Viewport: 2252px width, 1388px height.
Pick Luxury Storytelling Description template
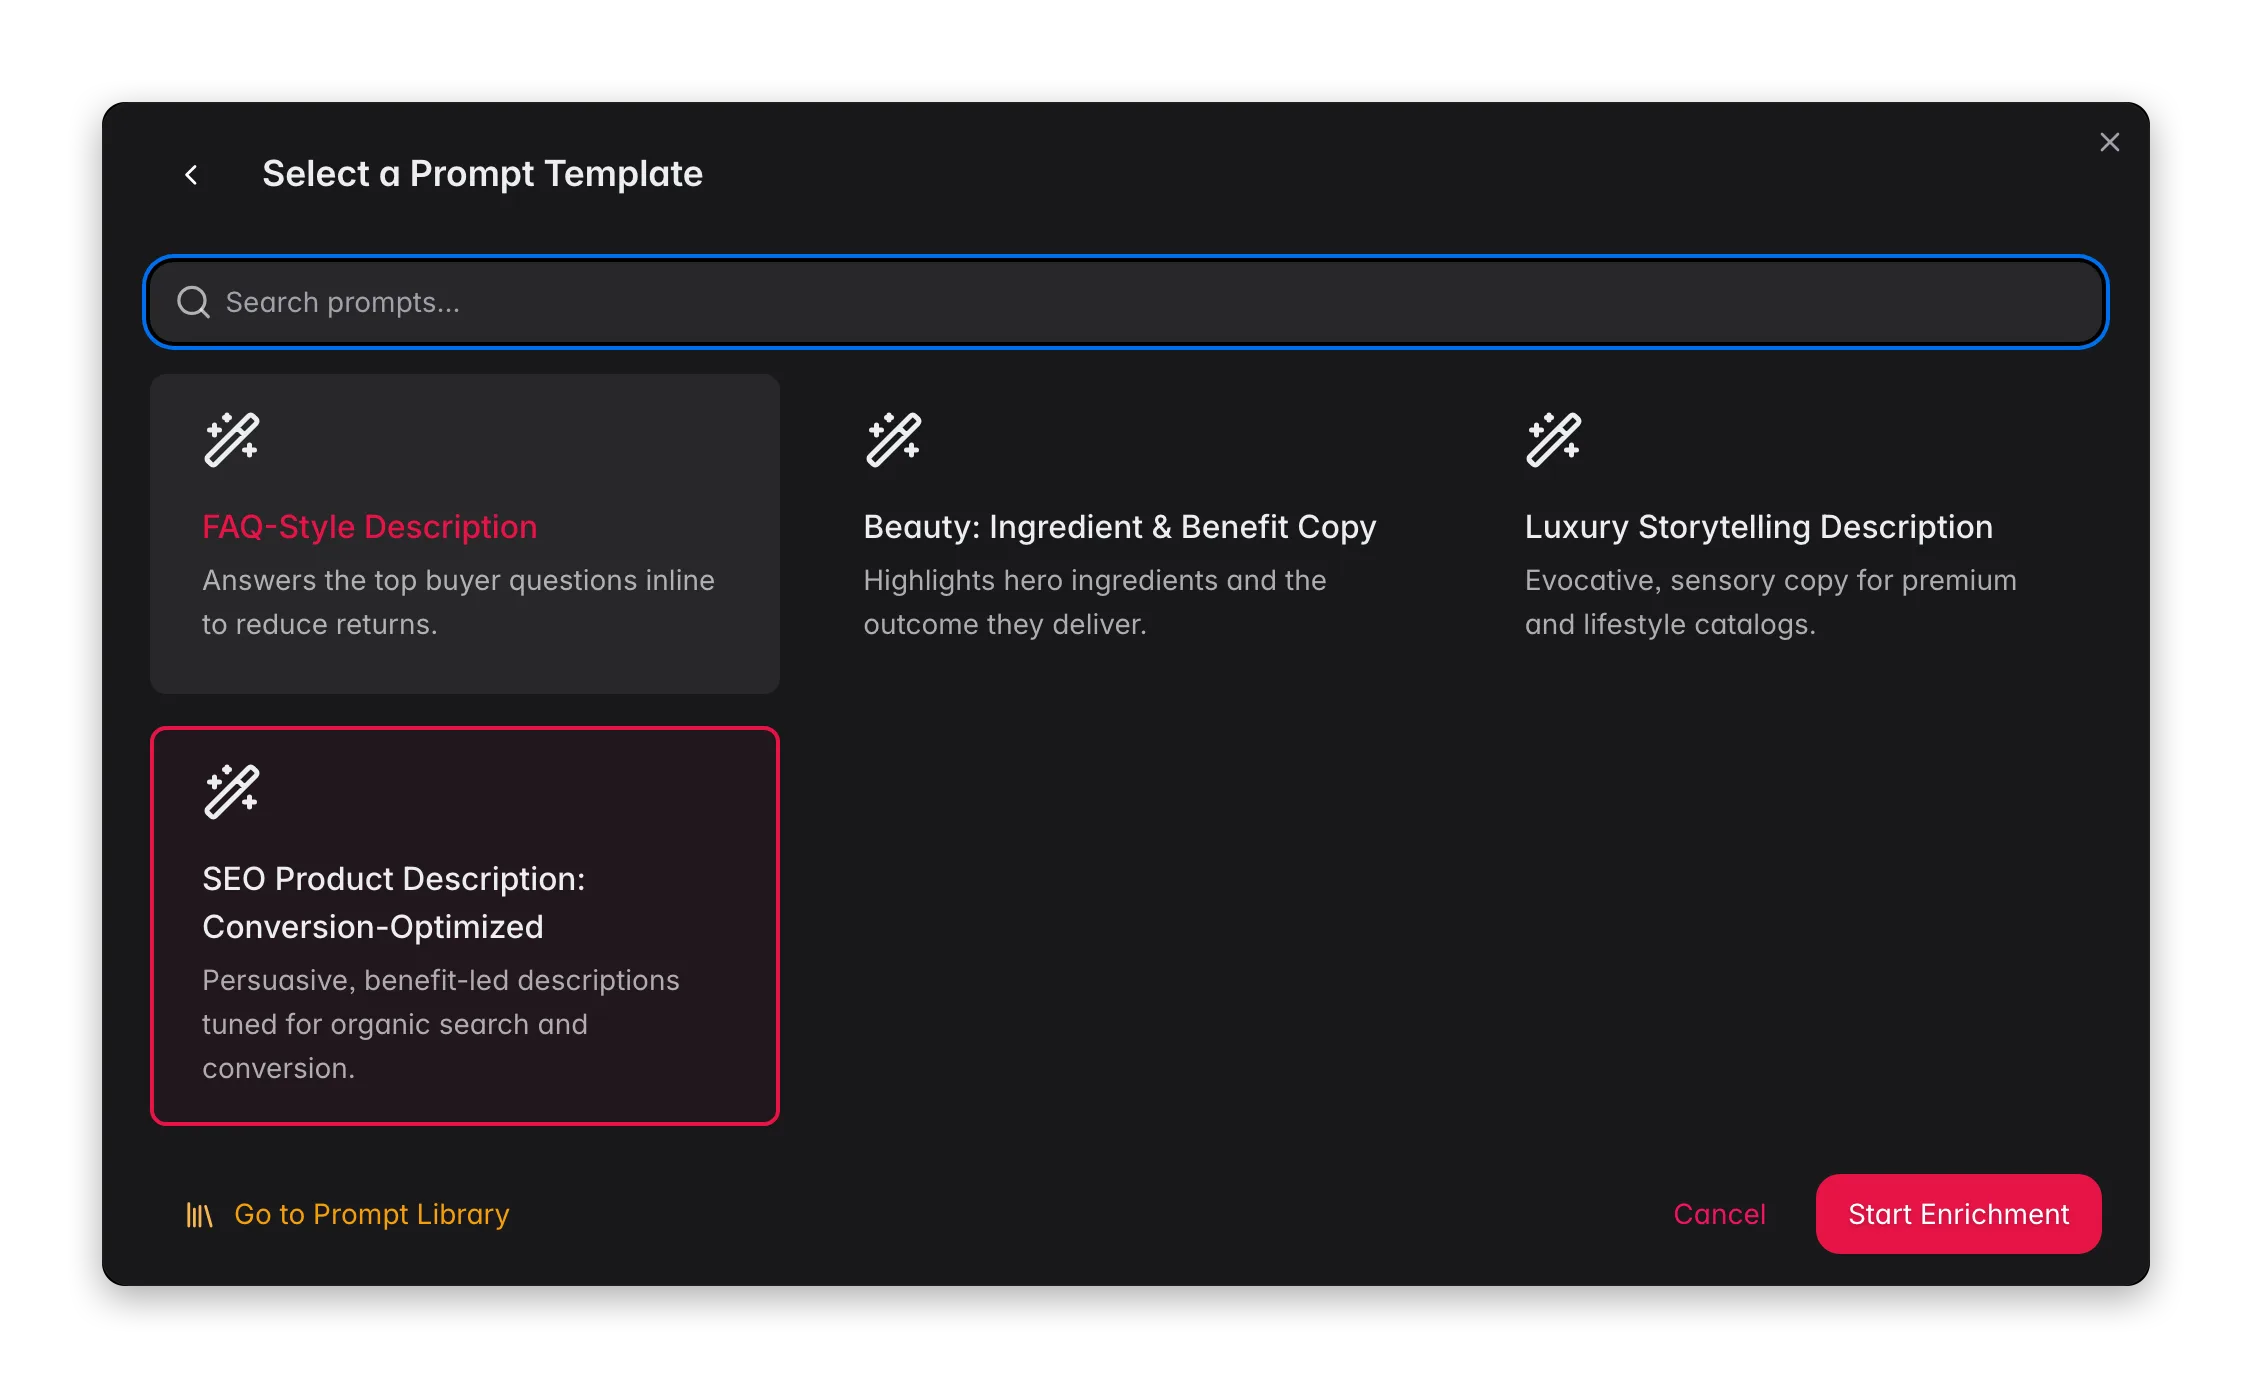1787,534
